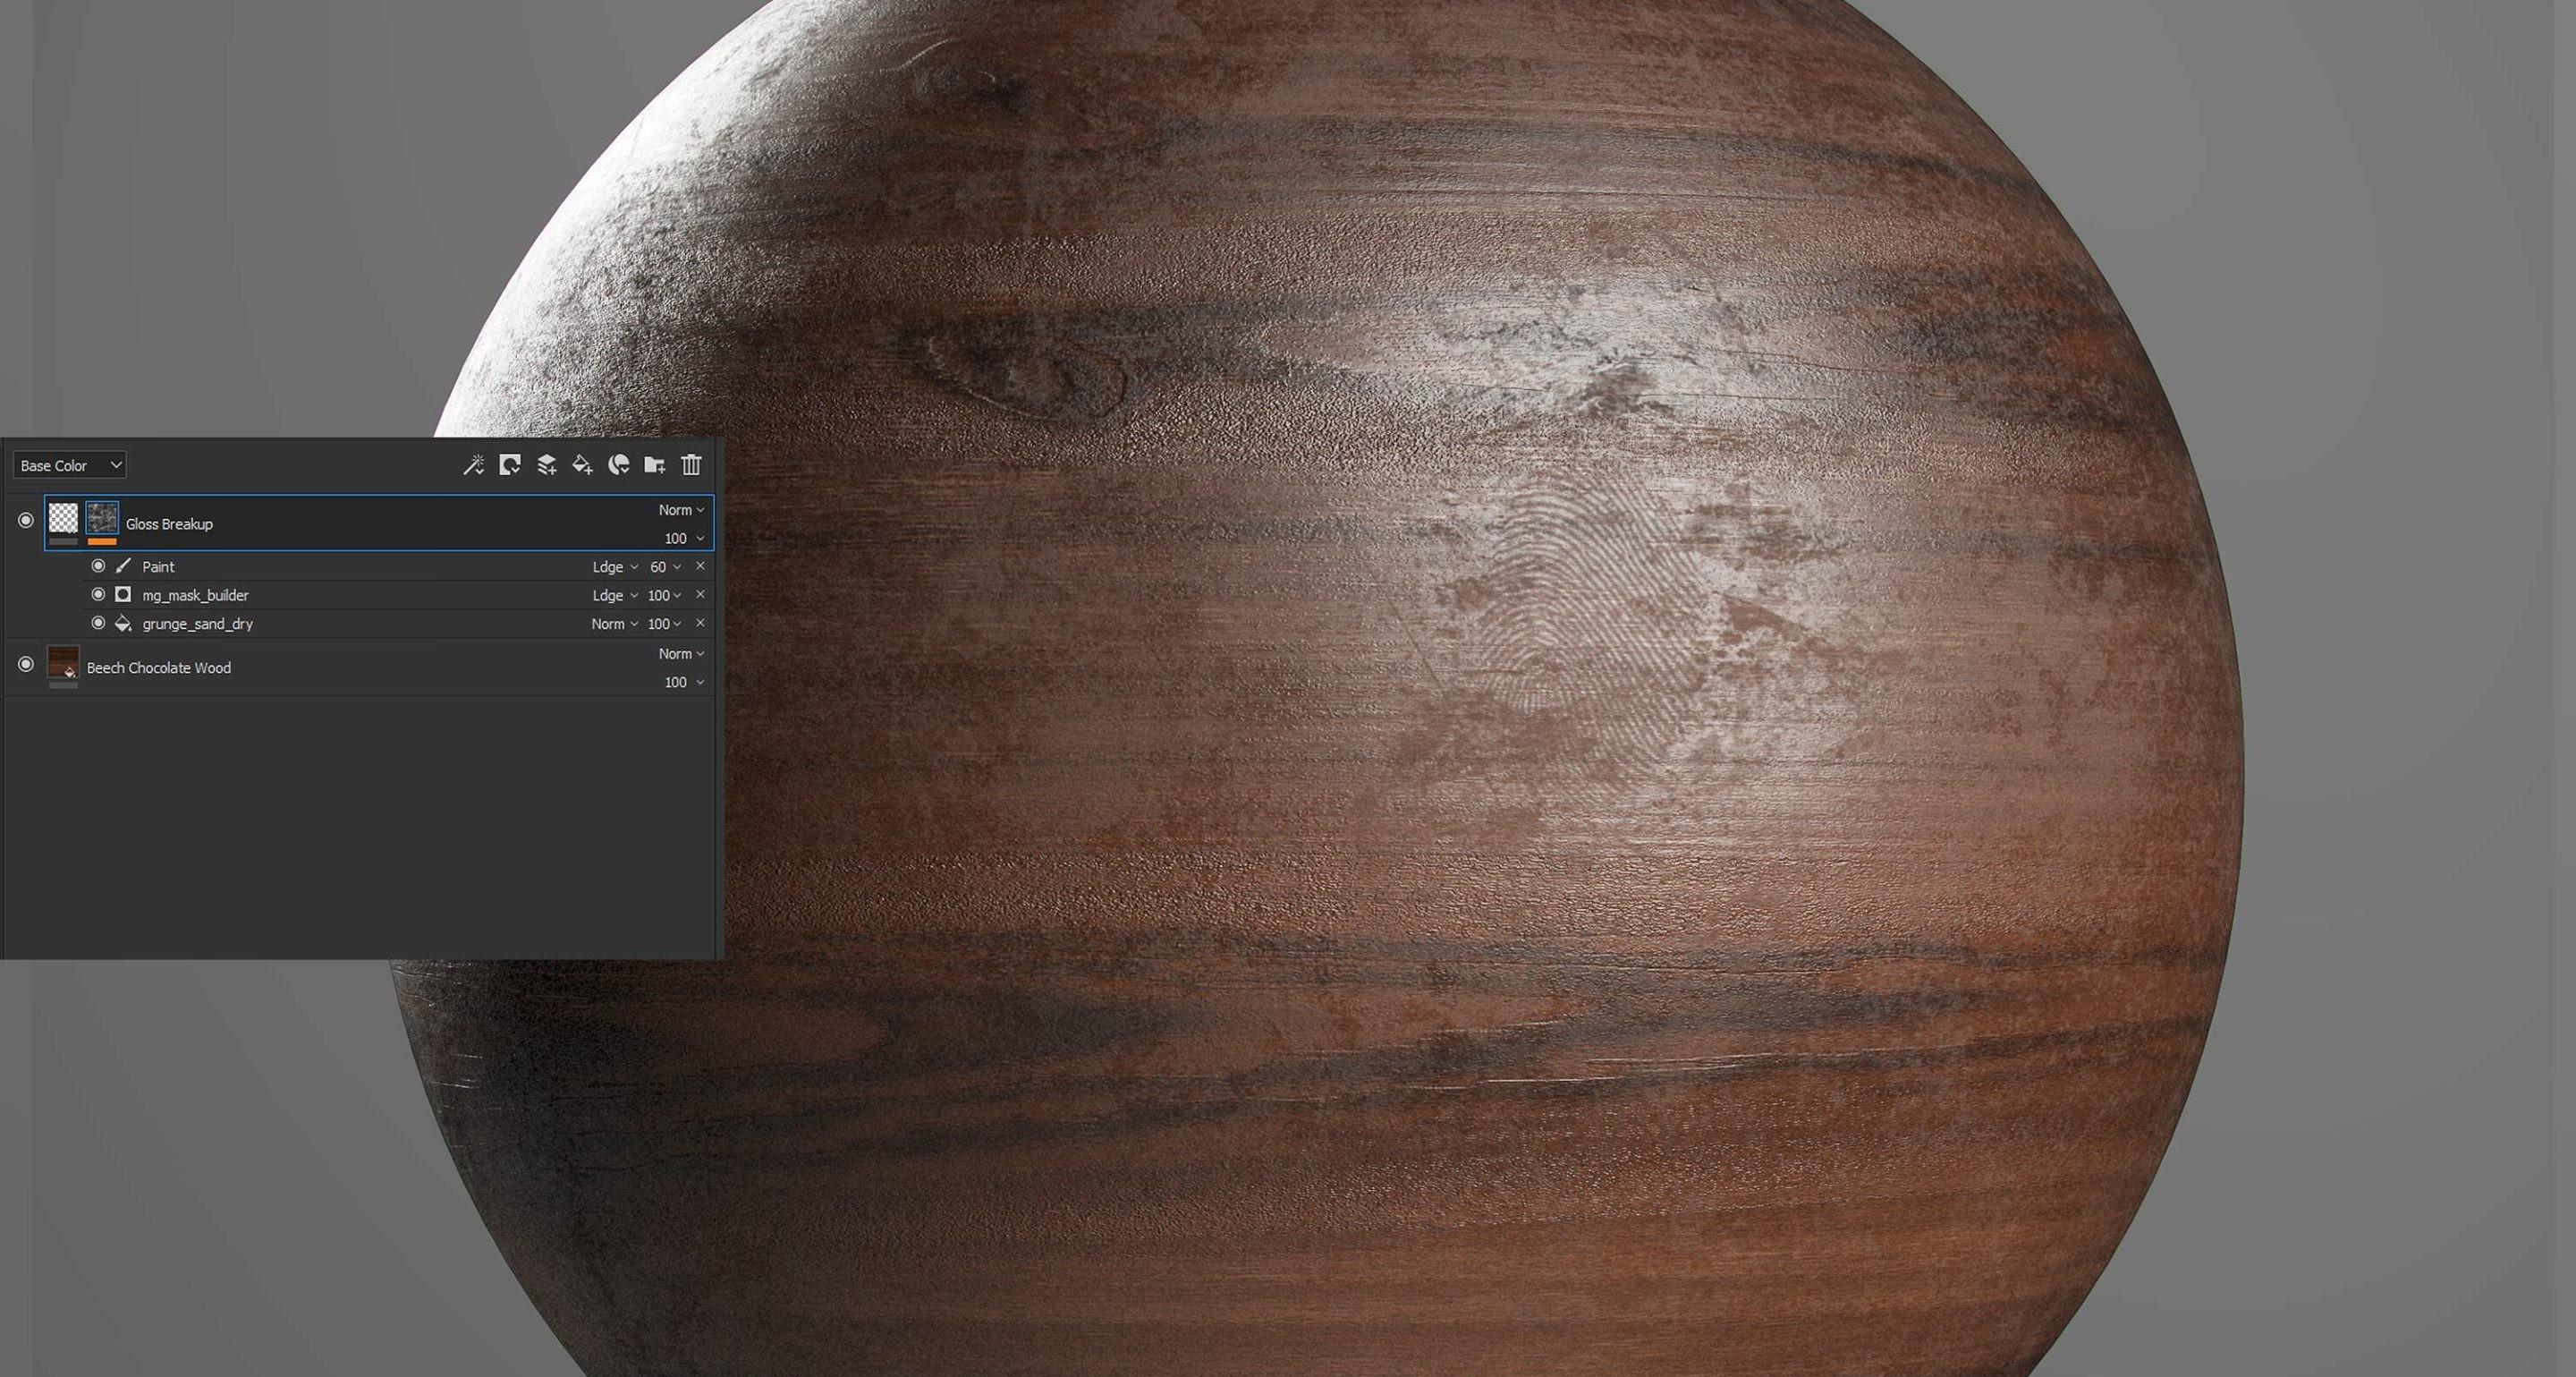Hide the Beech Chocolate Wood layer

(x=26, y=665)
